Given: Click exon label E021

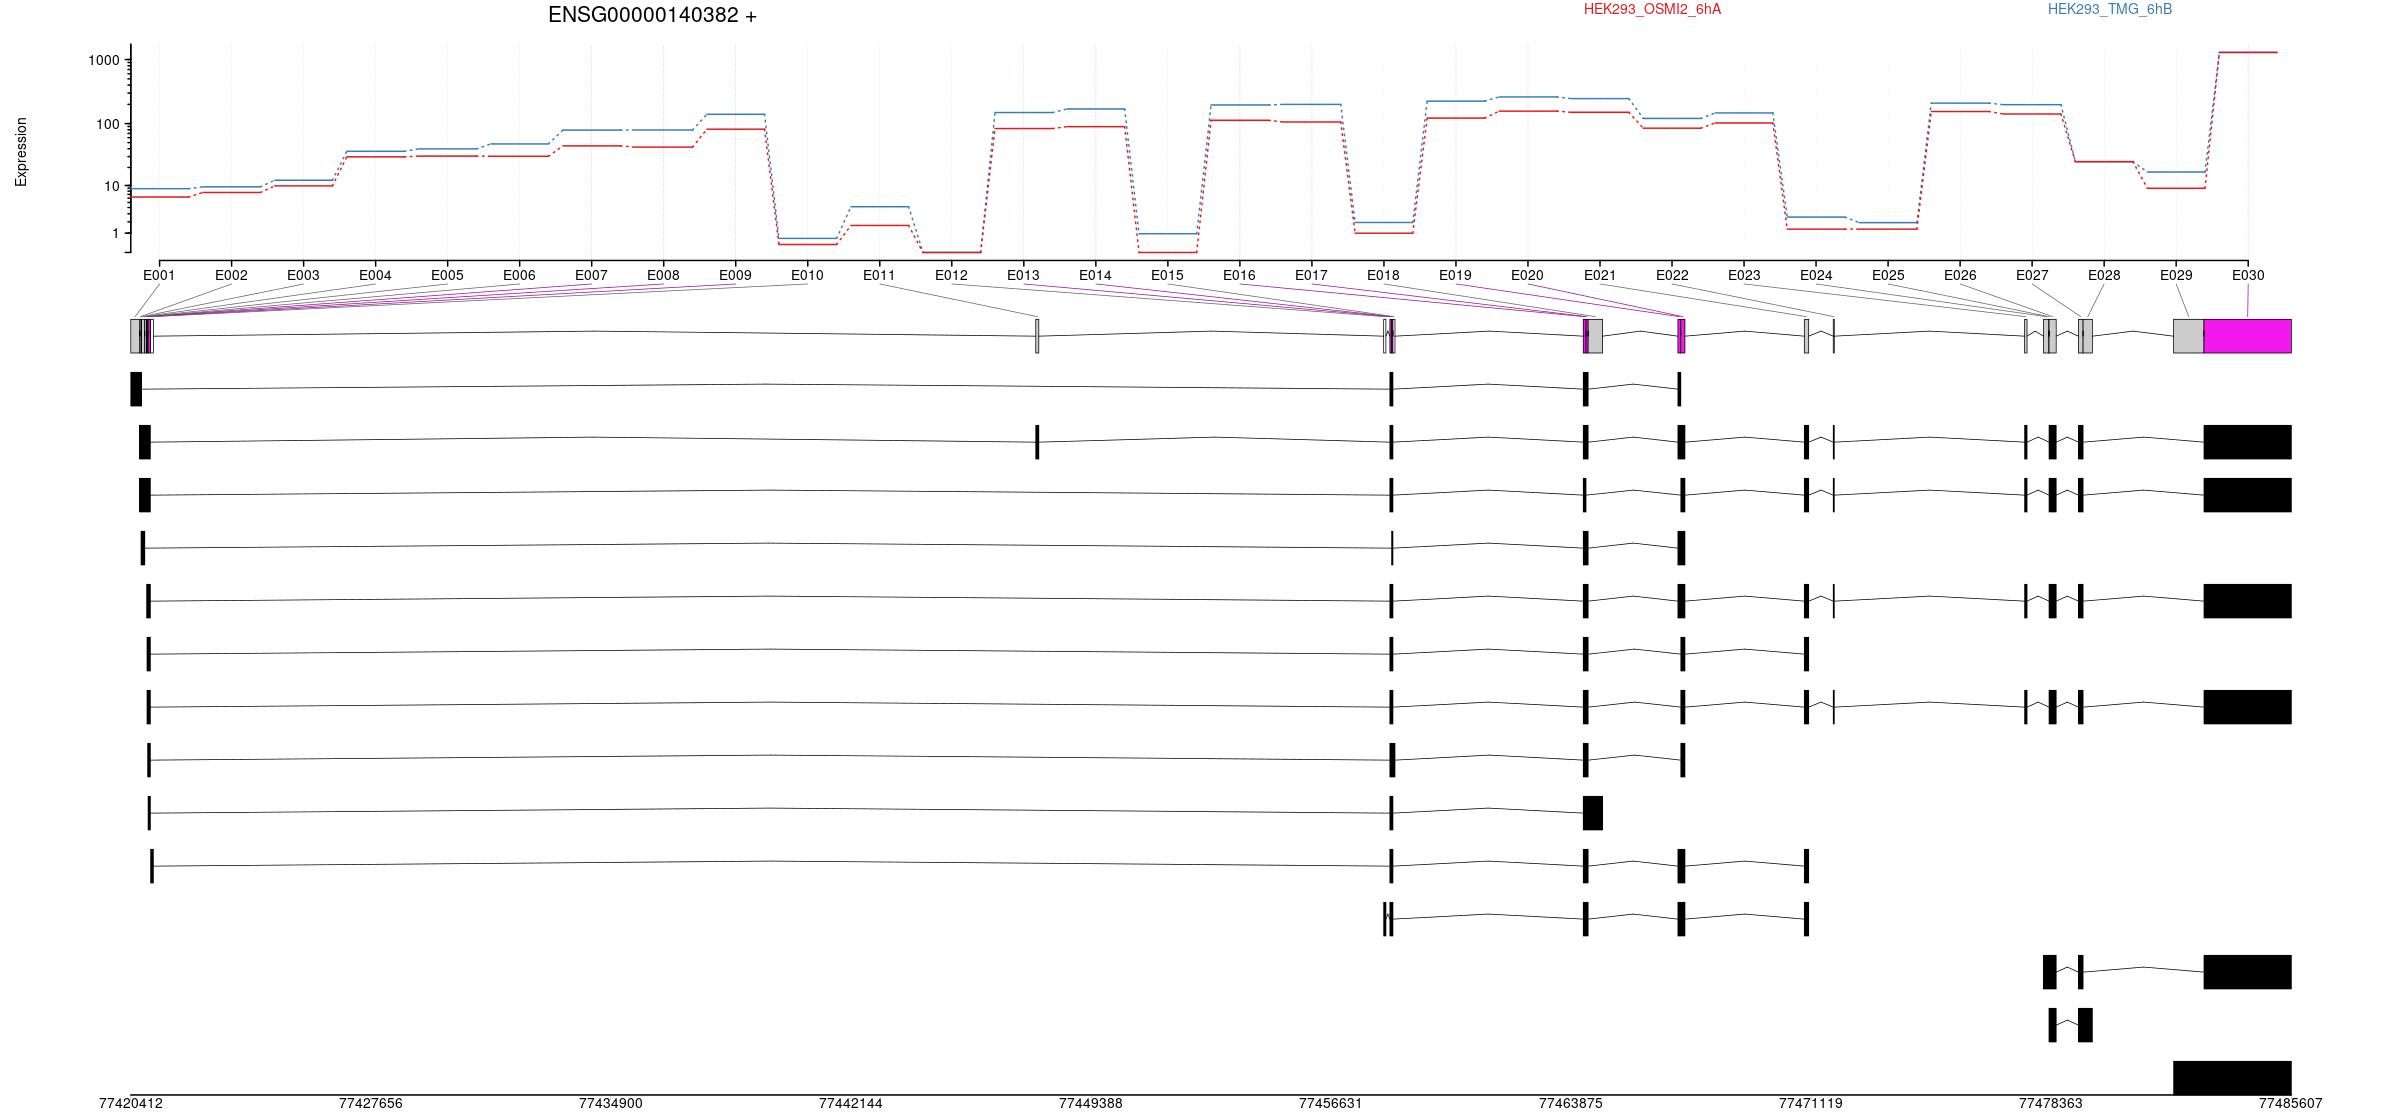Looking at the screenshot, I should (1600, 275).
